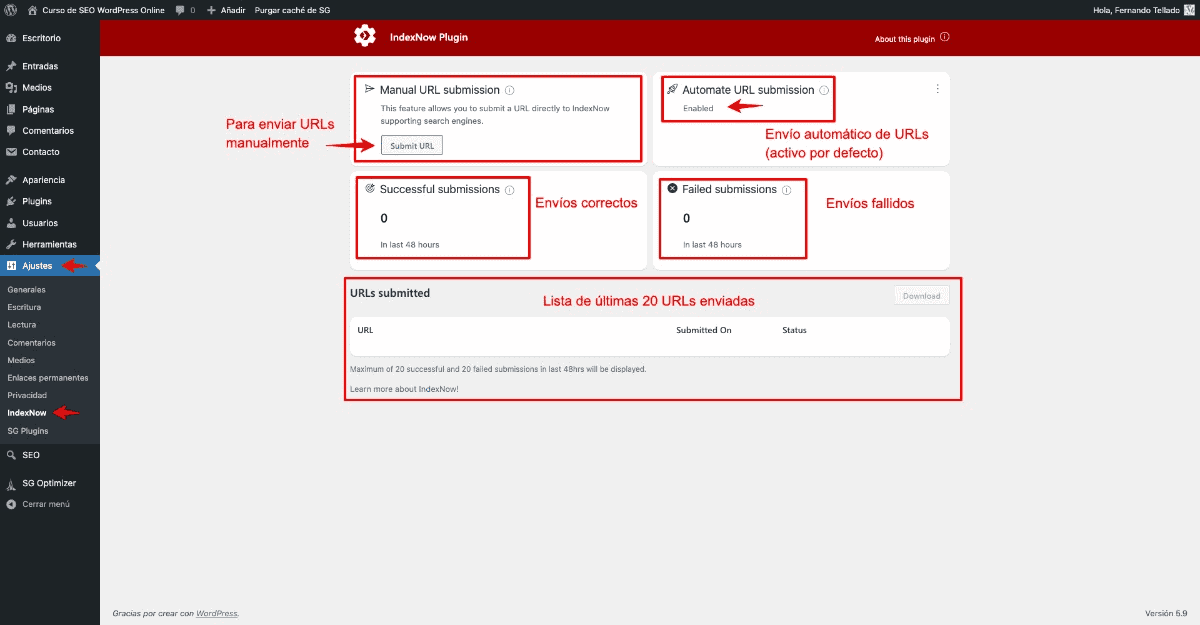Click the IndexNow Plugin gear logo
The height and width of the screenshot is (625, 1200).
(365, 37)
